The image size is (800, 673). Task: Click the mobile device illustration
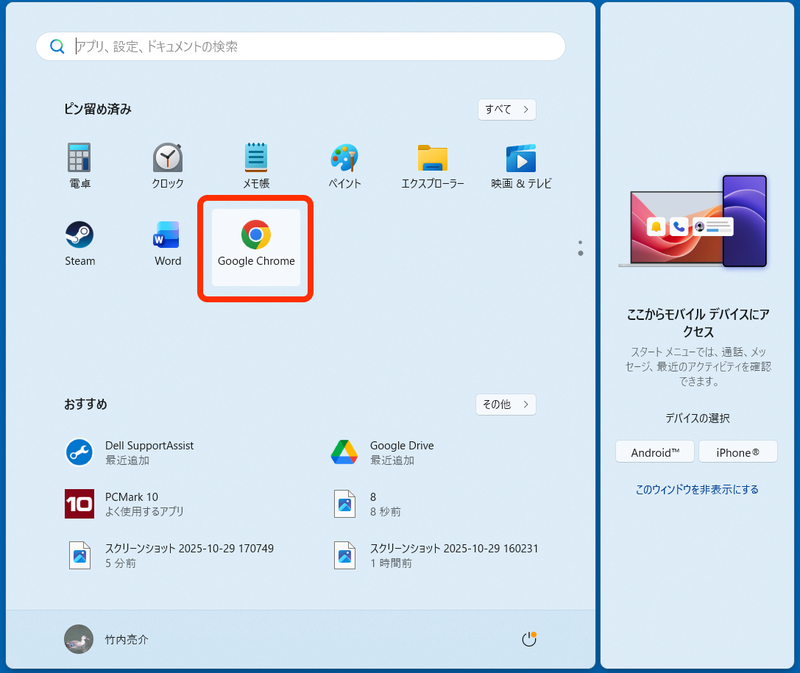click(693, 221)
